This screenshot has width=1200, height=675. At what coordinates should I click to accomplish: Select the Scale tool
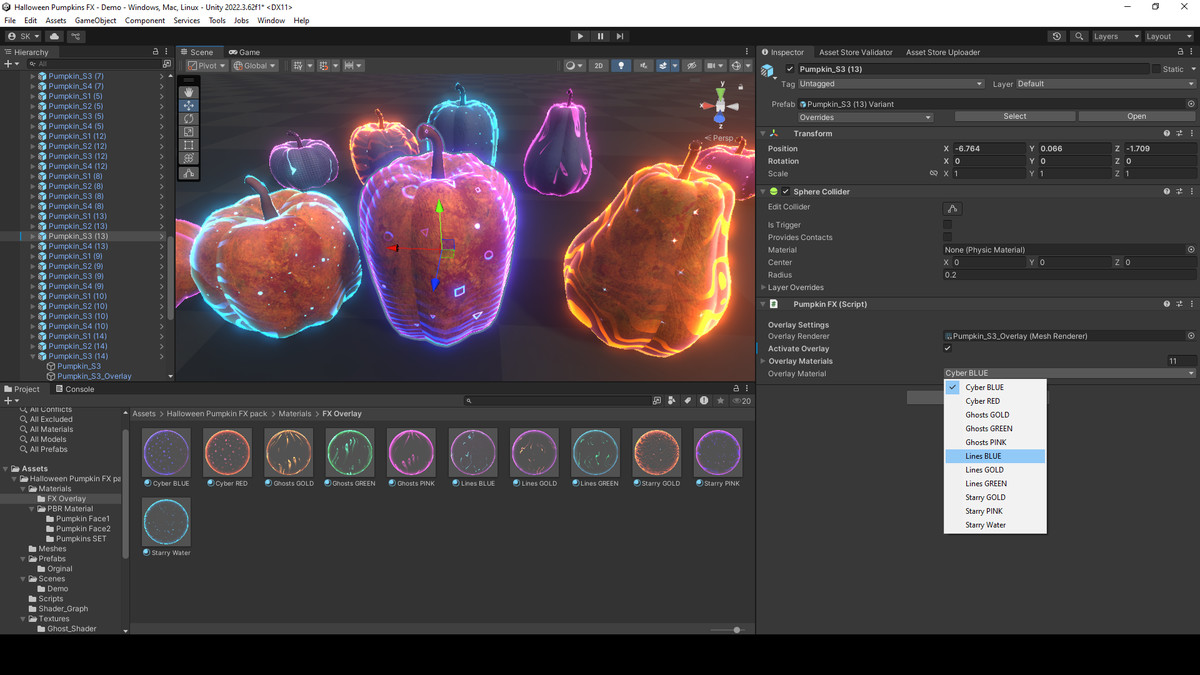(189, 131)
